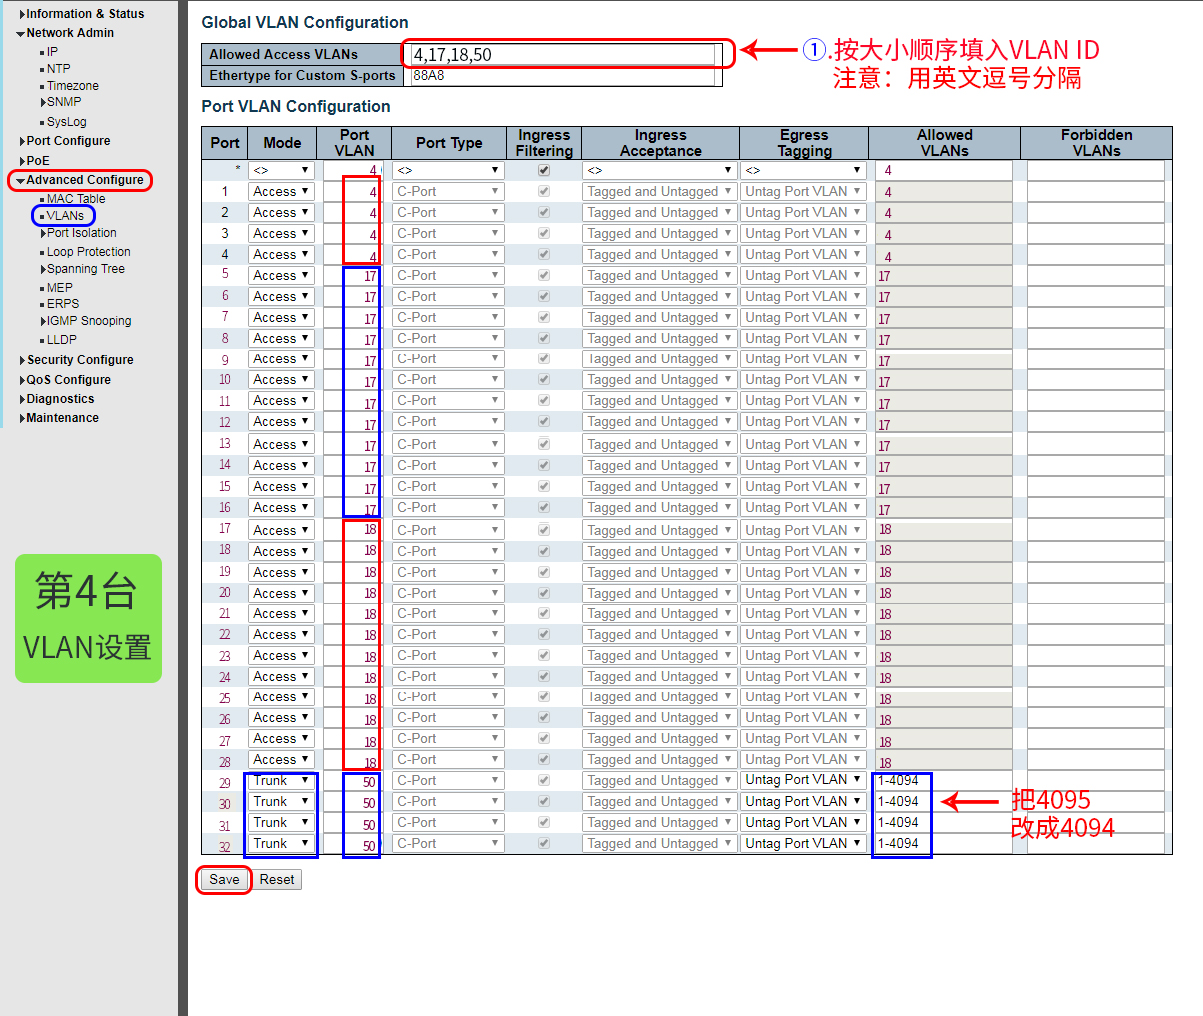Image resolution: width=1203 pixels, height=1016 pixels.
Task: Open the LLDP page
Action: pos(61,340)
